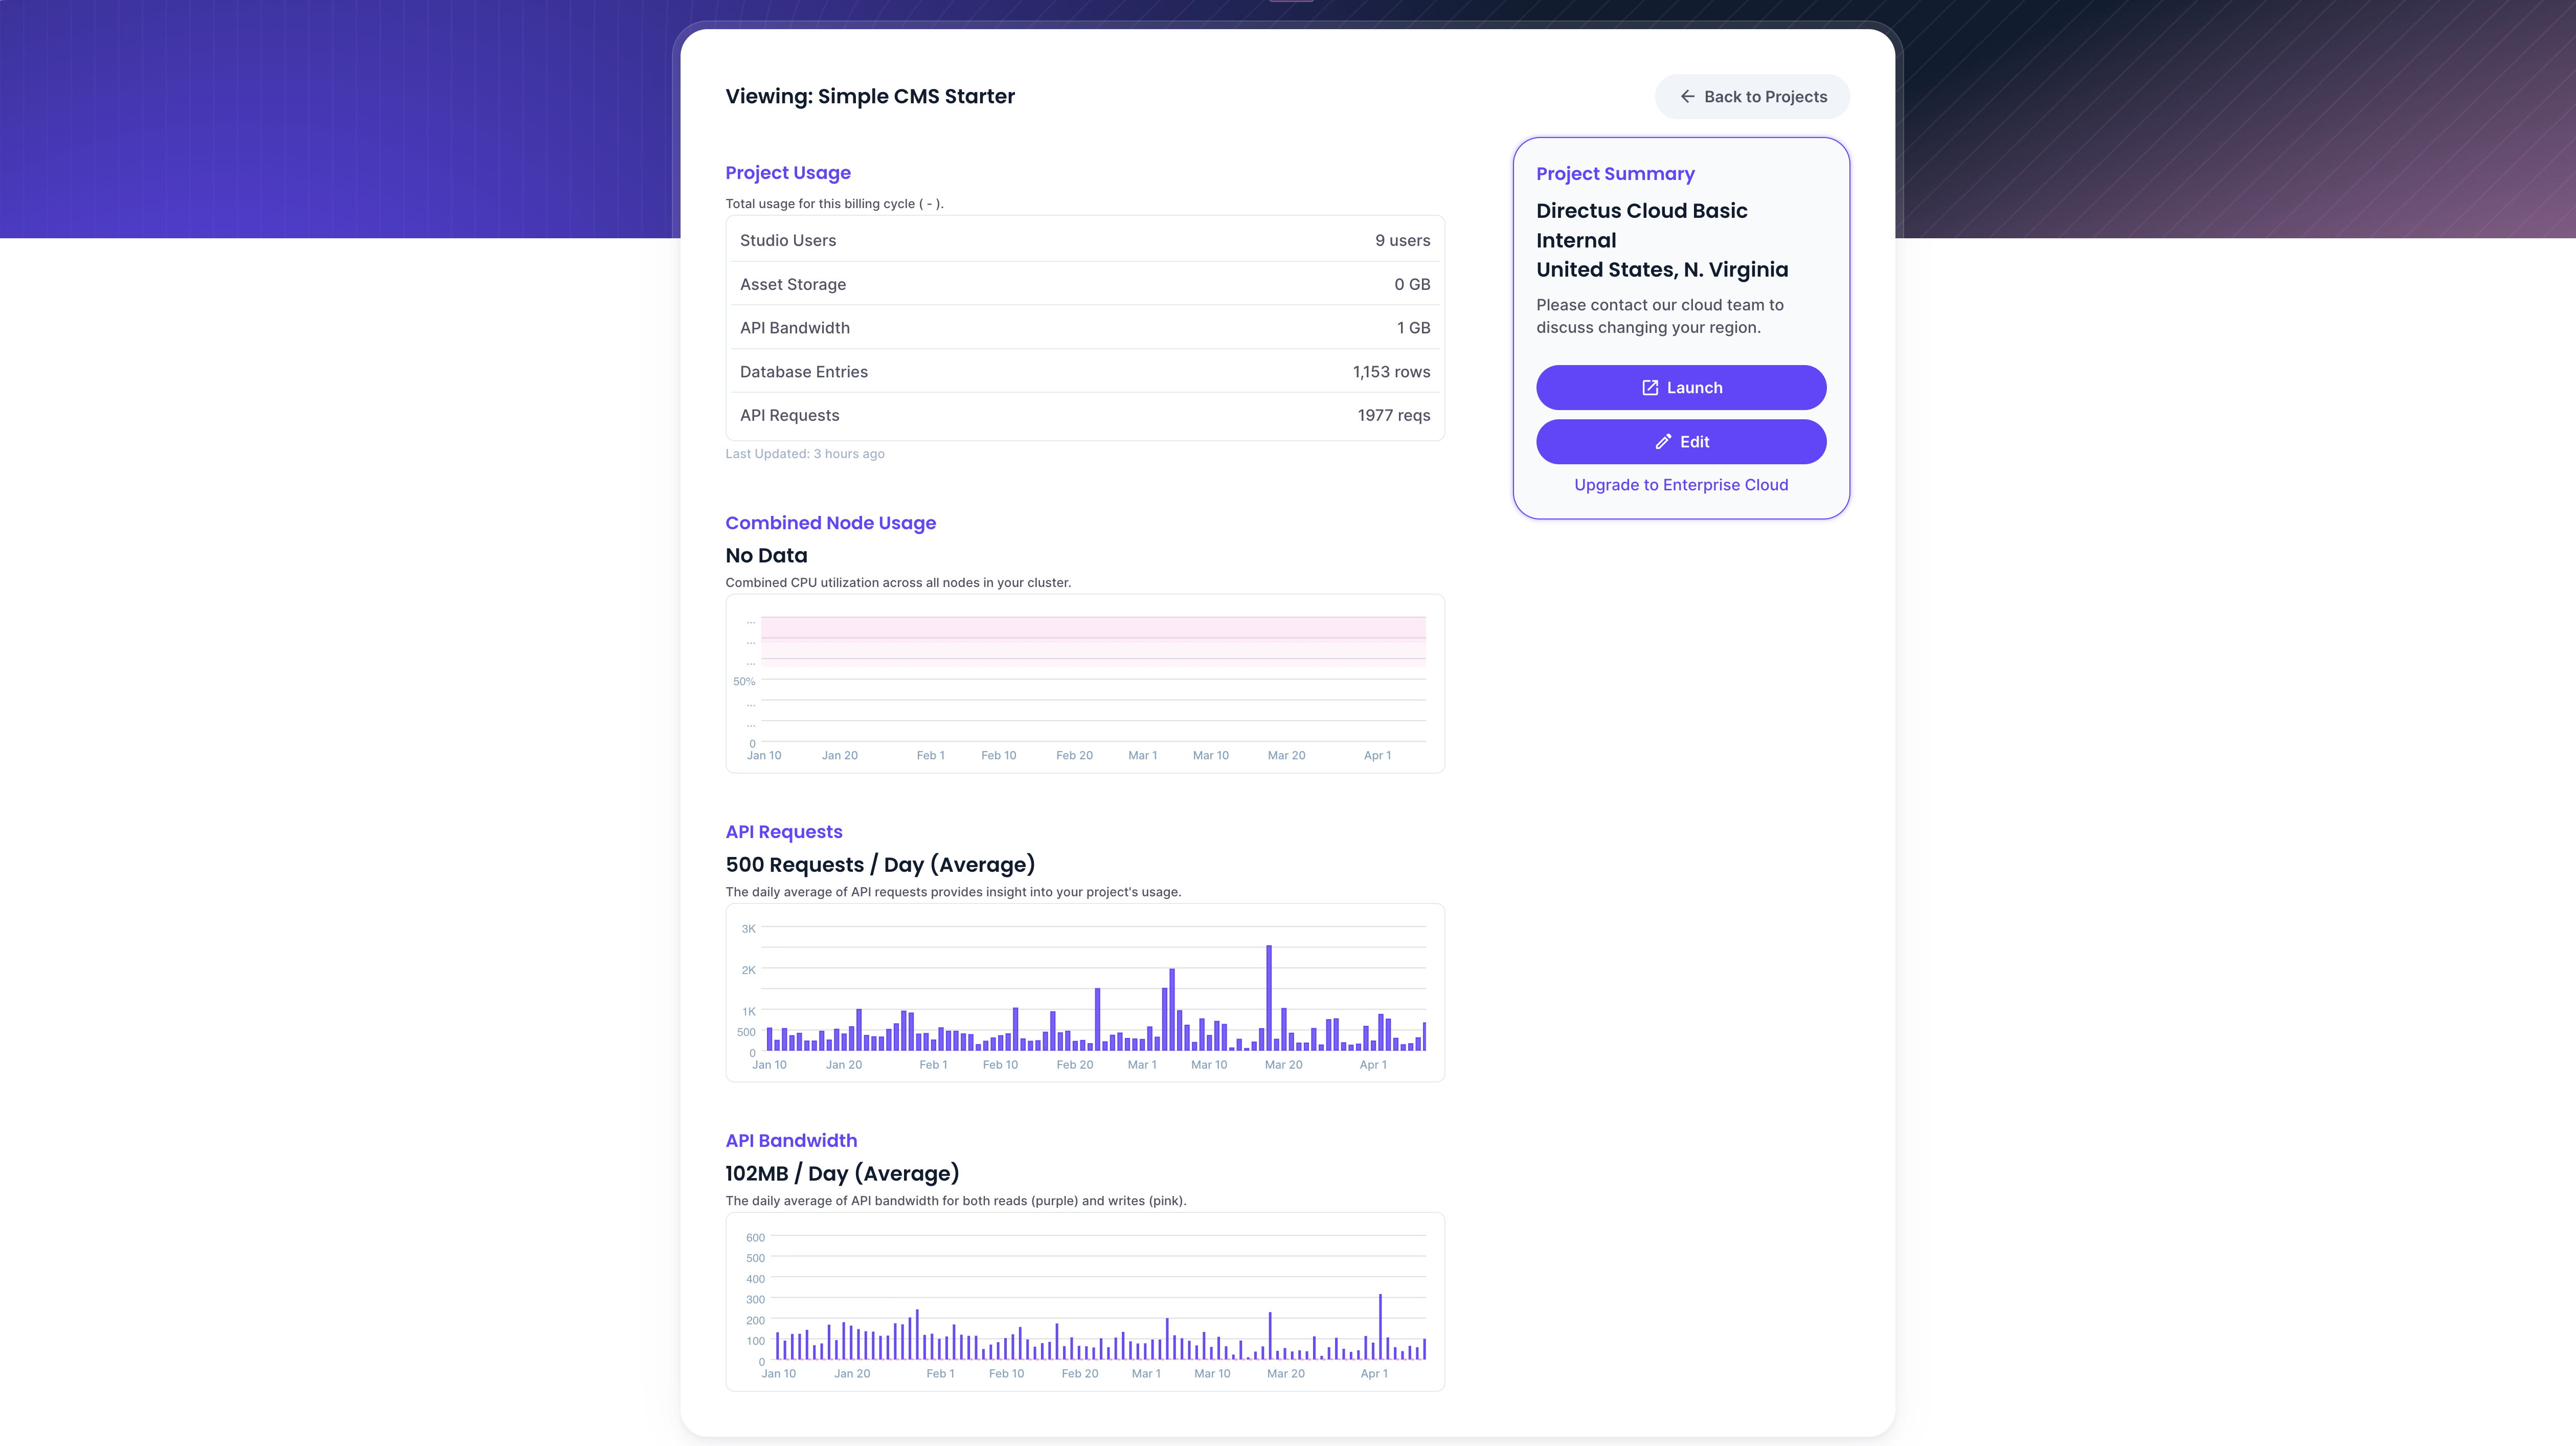Return to Projects list

coord(1752,96)
